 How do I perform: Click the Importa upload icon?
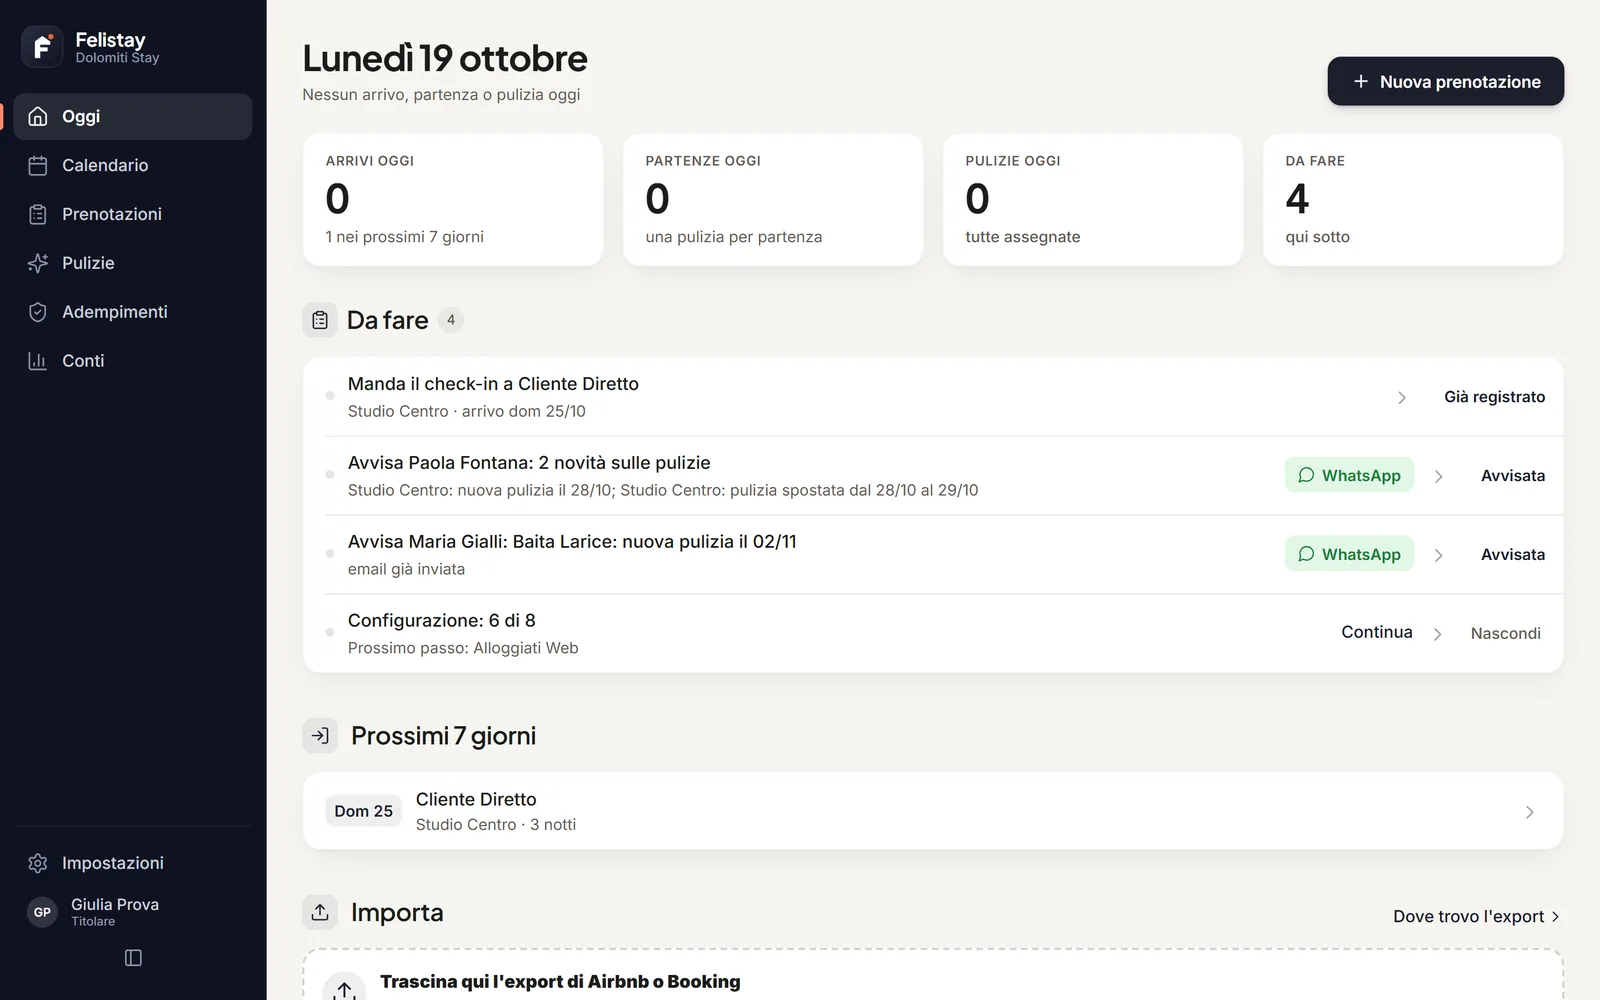320,912
